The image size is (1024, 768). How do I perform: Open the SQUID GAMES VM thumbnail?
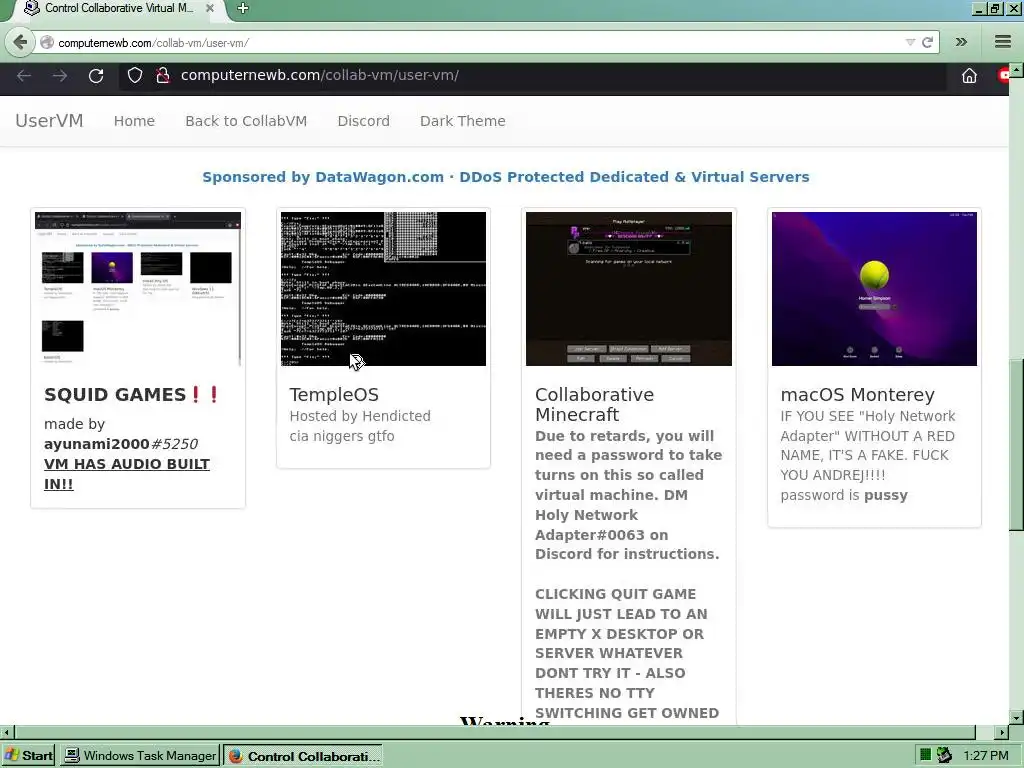[138, 289]
